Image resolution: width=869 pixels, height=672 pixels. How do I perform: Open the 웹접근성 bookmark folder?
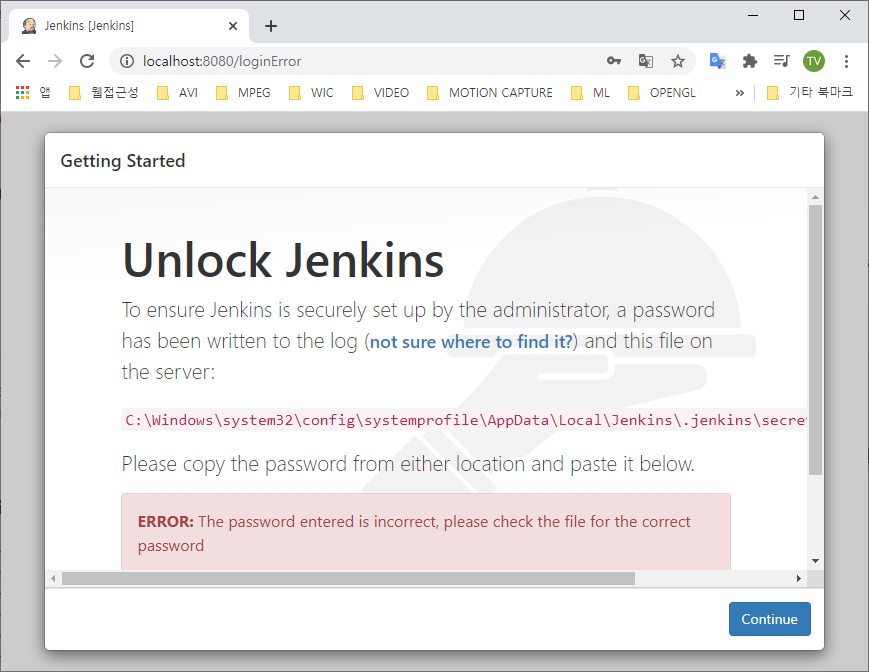103,93
